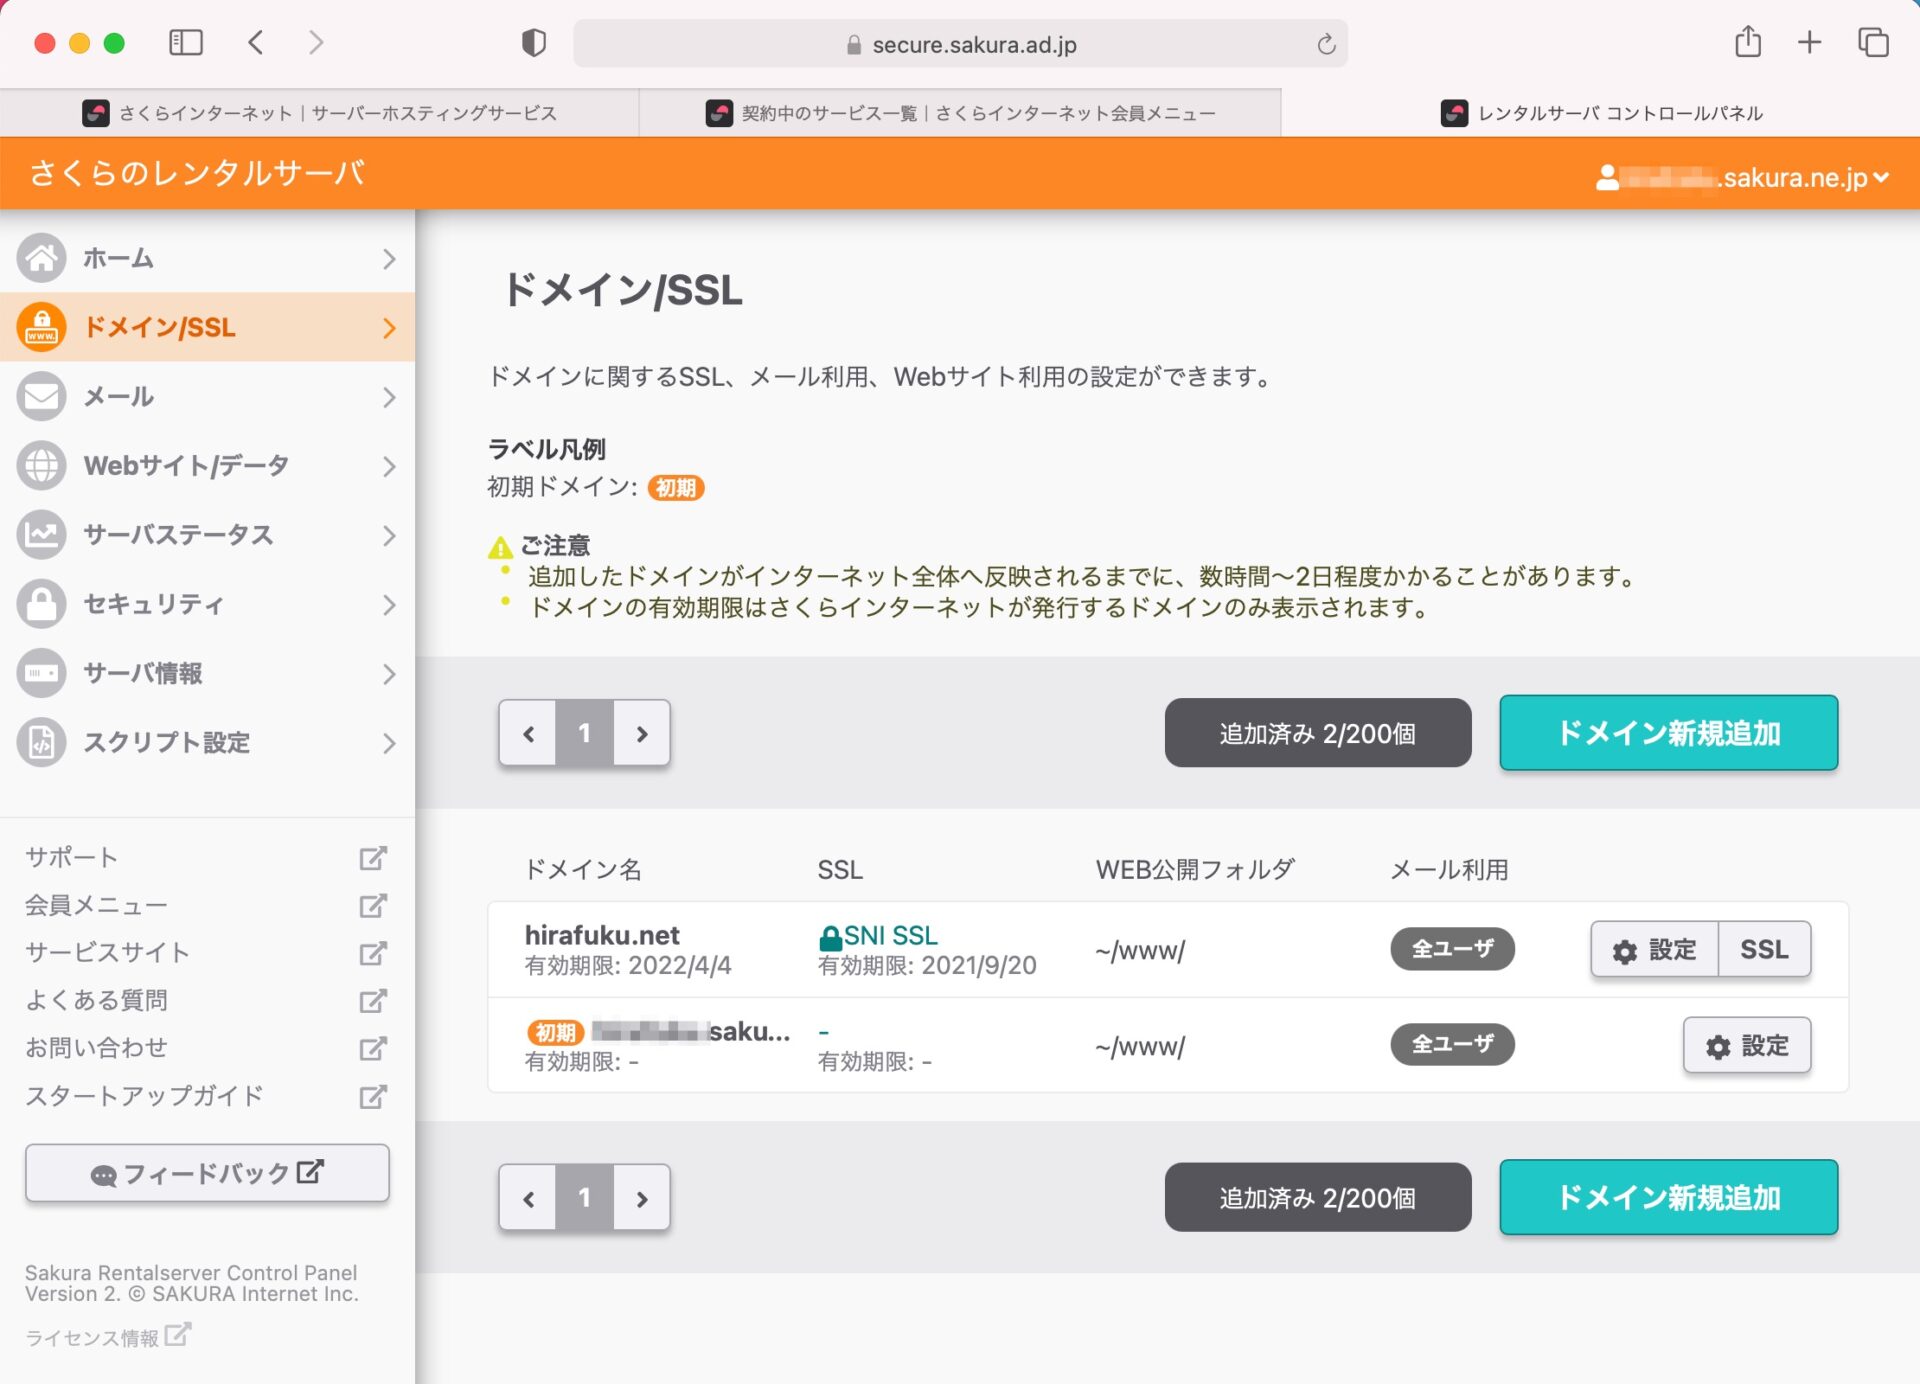Switch to さくらインターネット hosting tab
Screen dimensions: 1920x1384
pyautogui.click(x=320, y=113)
